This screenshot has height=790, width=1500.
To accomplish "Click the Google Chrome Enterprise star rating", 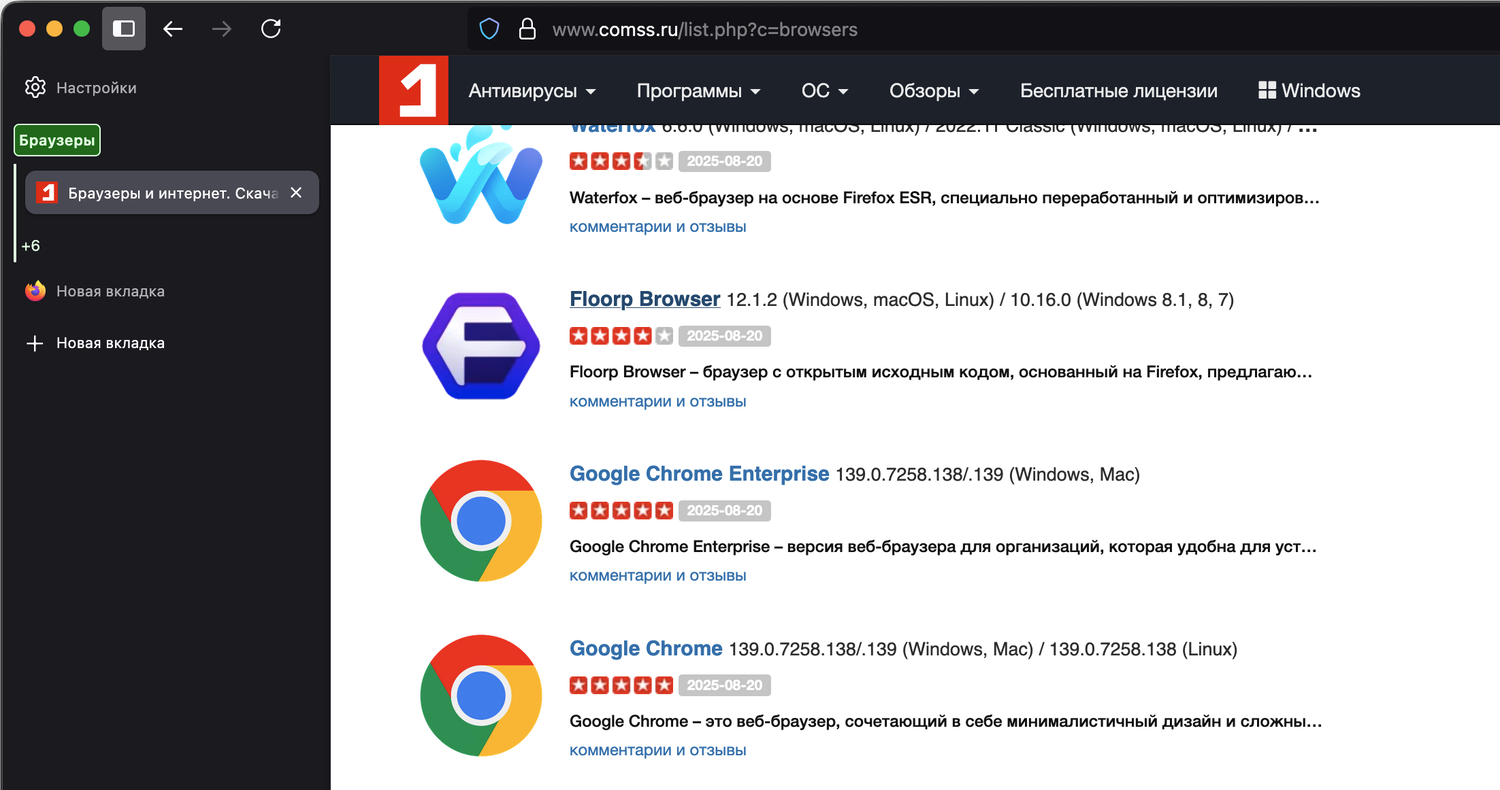I will pos(621,511).
